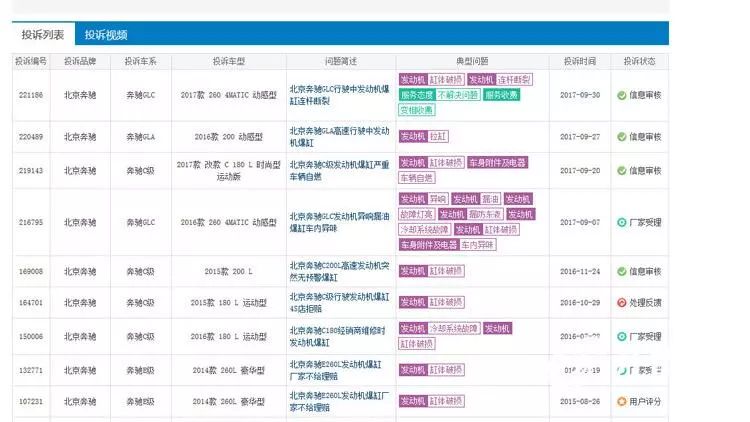
Task: Click the 投诉品牌 column header
Action: click(x=80, y=61)
